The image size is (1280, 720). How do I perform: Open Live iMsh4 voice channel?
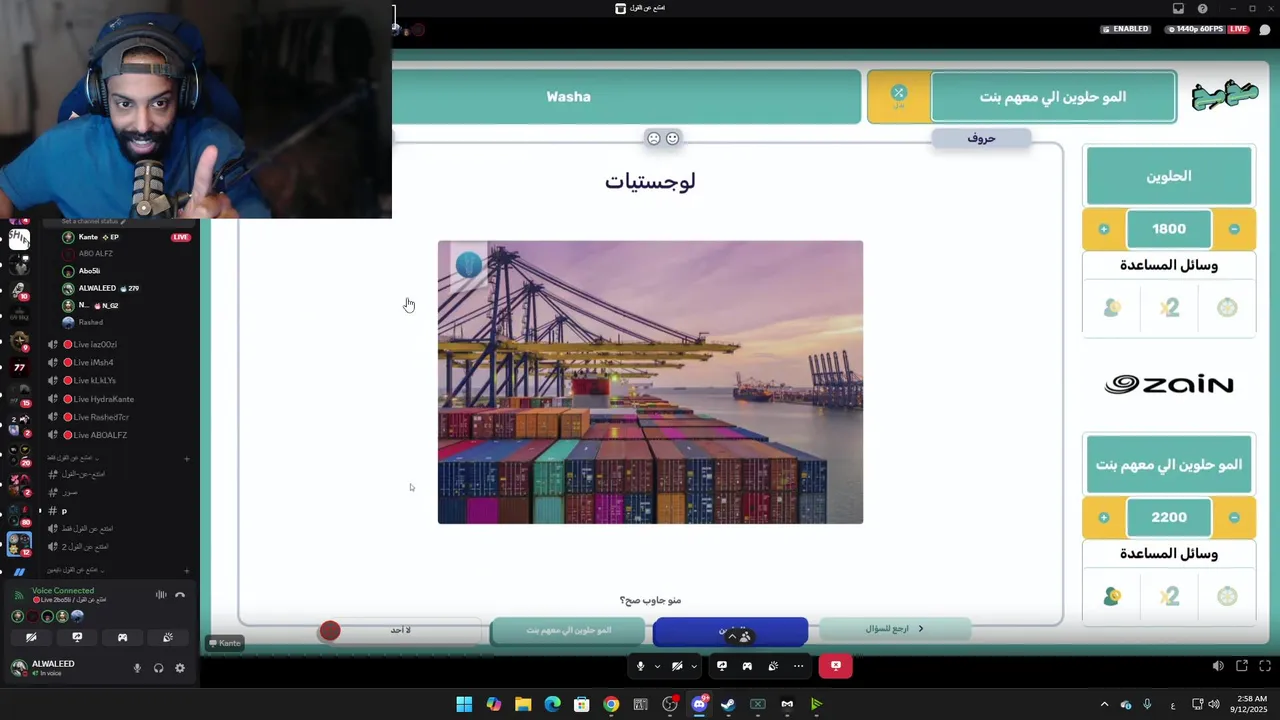click(92, 362)
